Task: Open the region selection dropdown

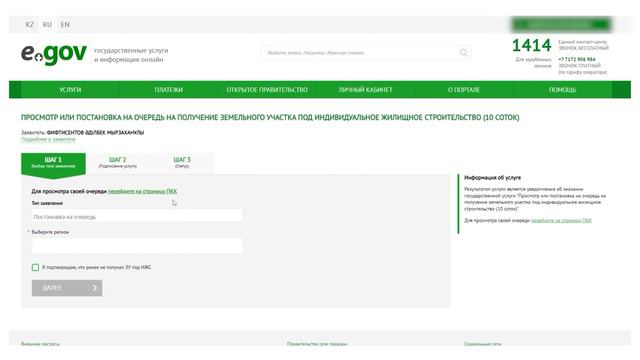Action: point(137,246)
